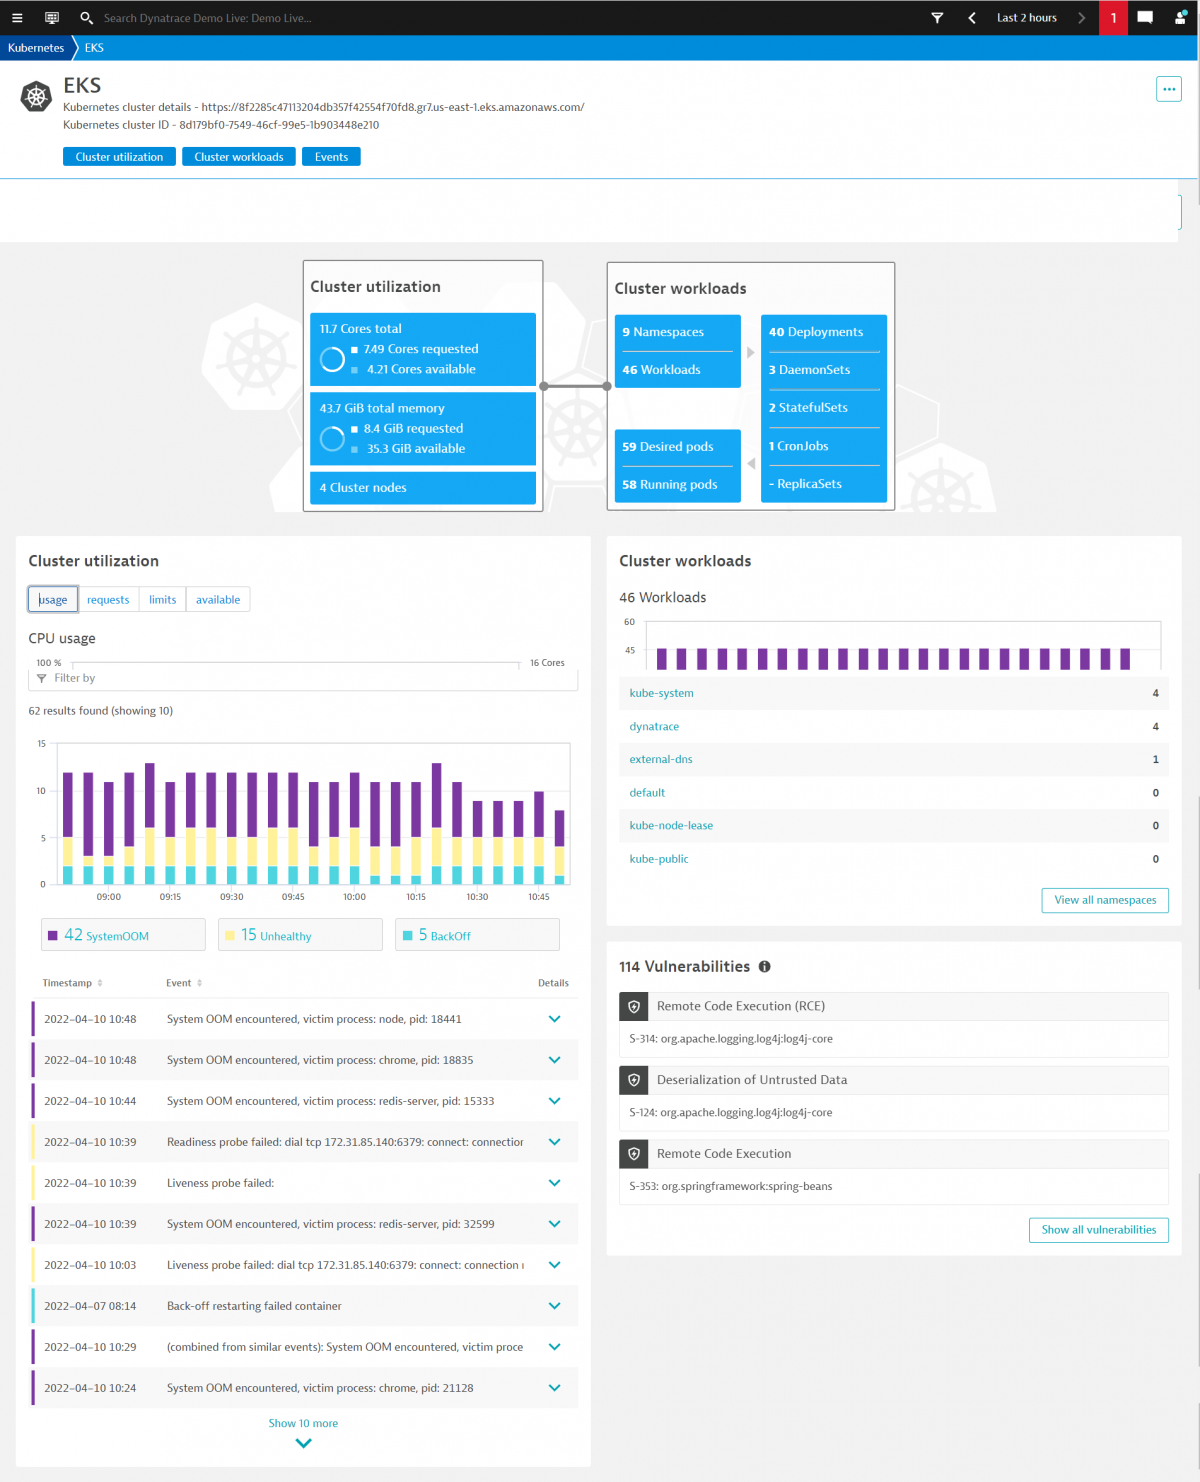
Task: Switch to the Events tab
Action: [331, 156]
